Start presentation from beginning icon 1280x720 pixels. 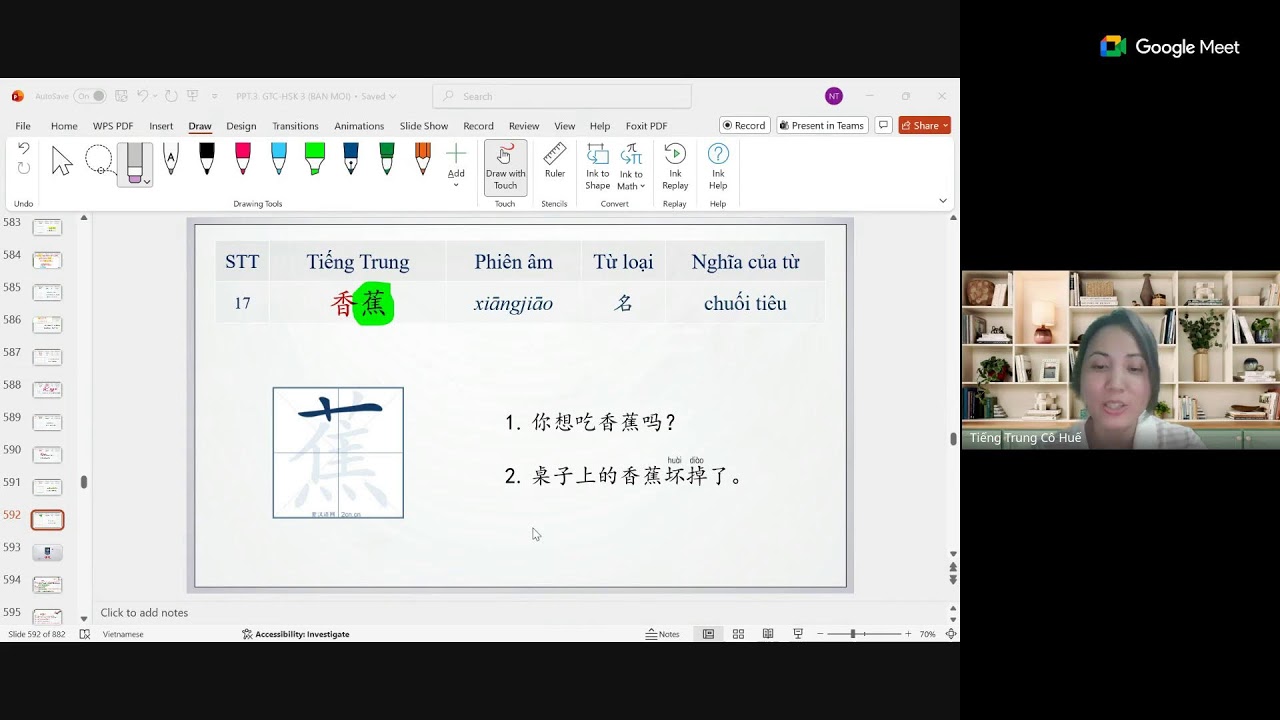pyautogui.click(x=191, y=96)
